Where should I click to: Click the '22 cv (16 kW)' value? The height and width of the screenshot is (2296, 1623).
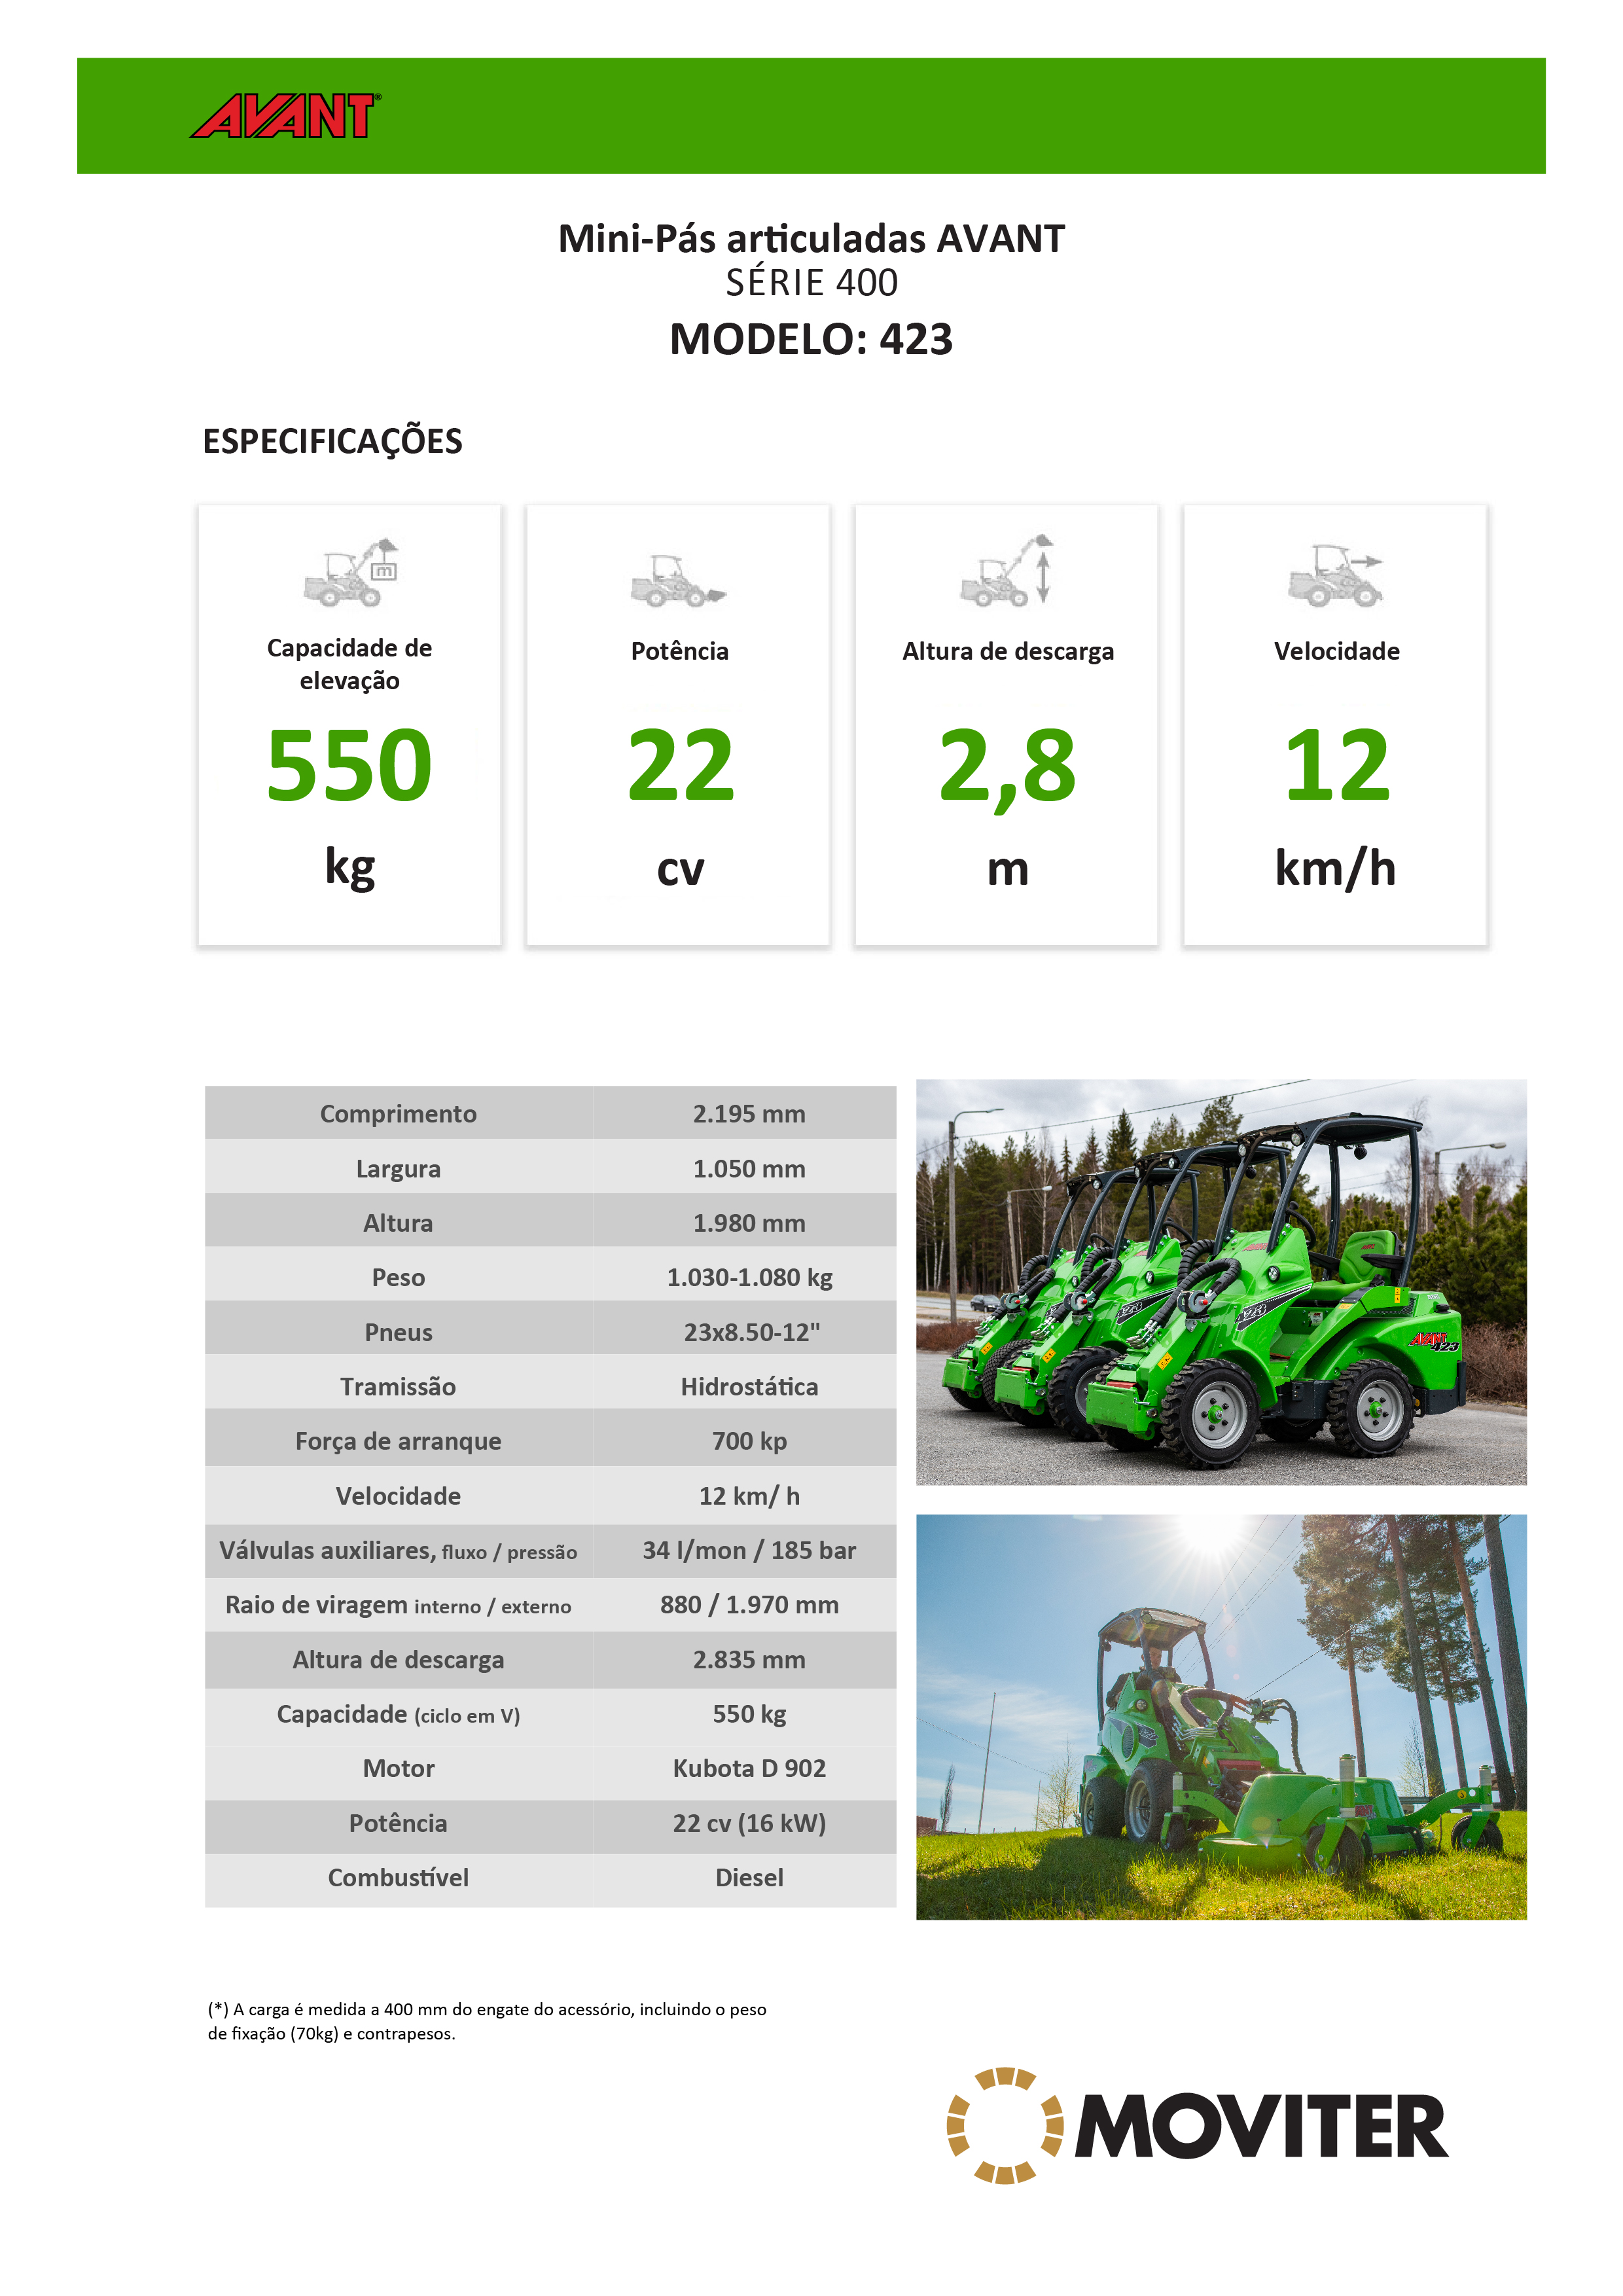[749, 1824]
